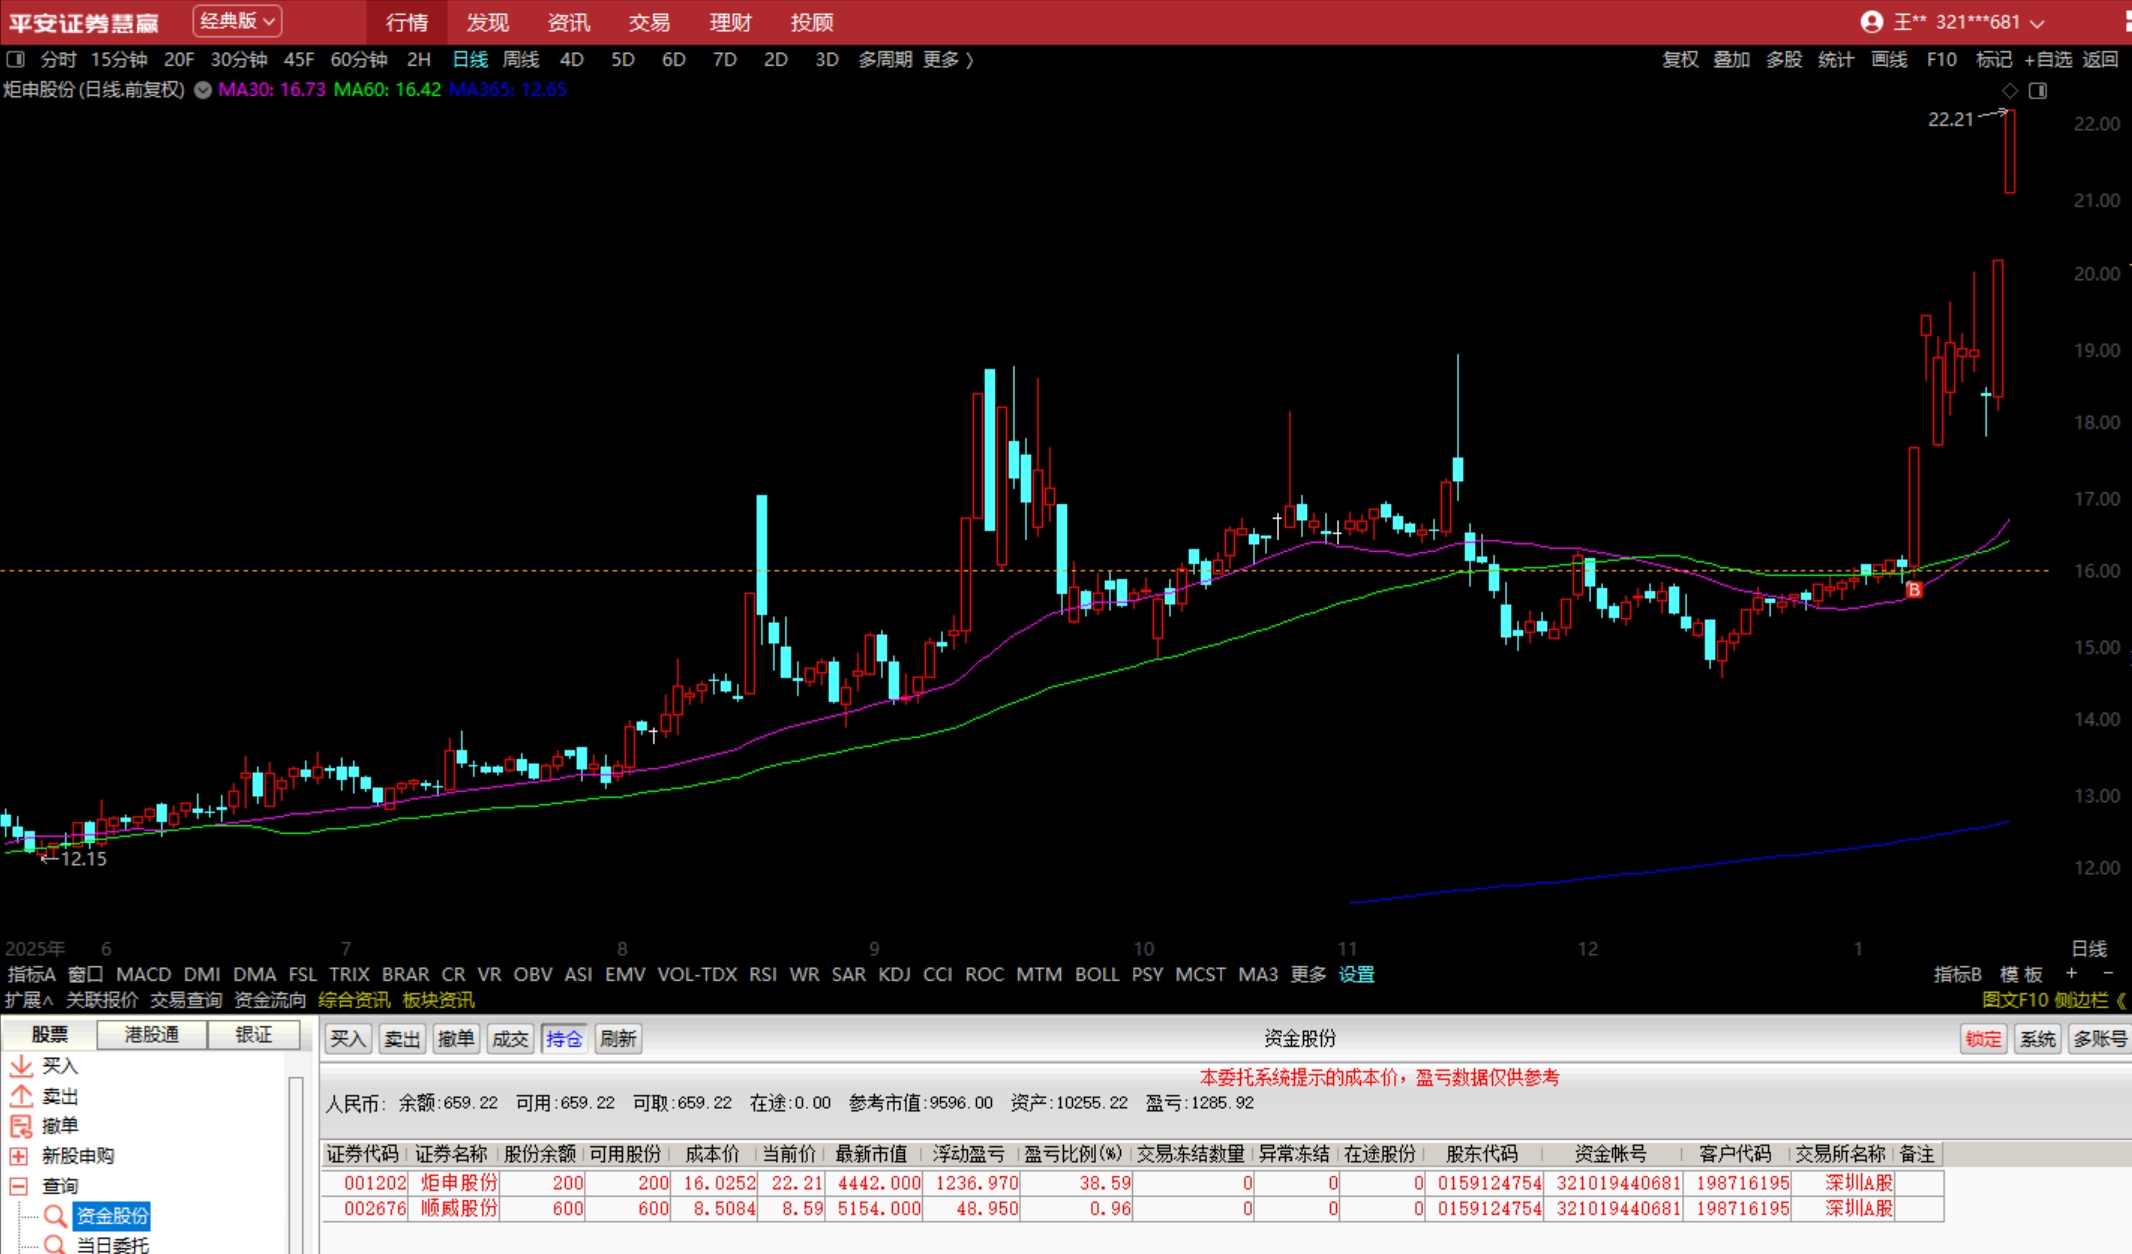The width and height of the screenshot is (2132, 1254).
Task: Toggle the round indicator icon beside 矩申股份 title
Action: [x=203, y=90]
